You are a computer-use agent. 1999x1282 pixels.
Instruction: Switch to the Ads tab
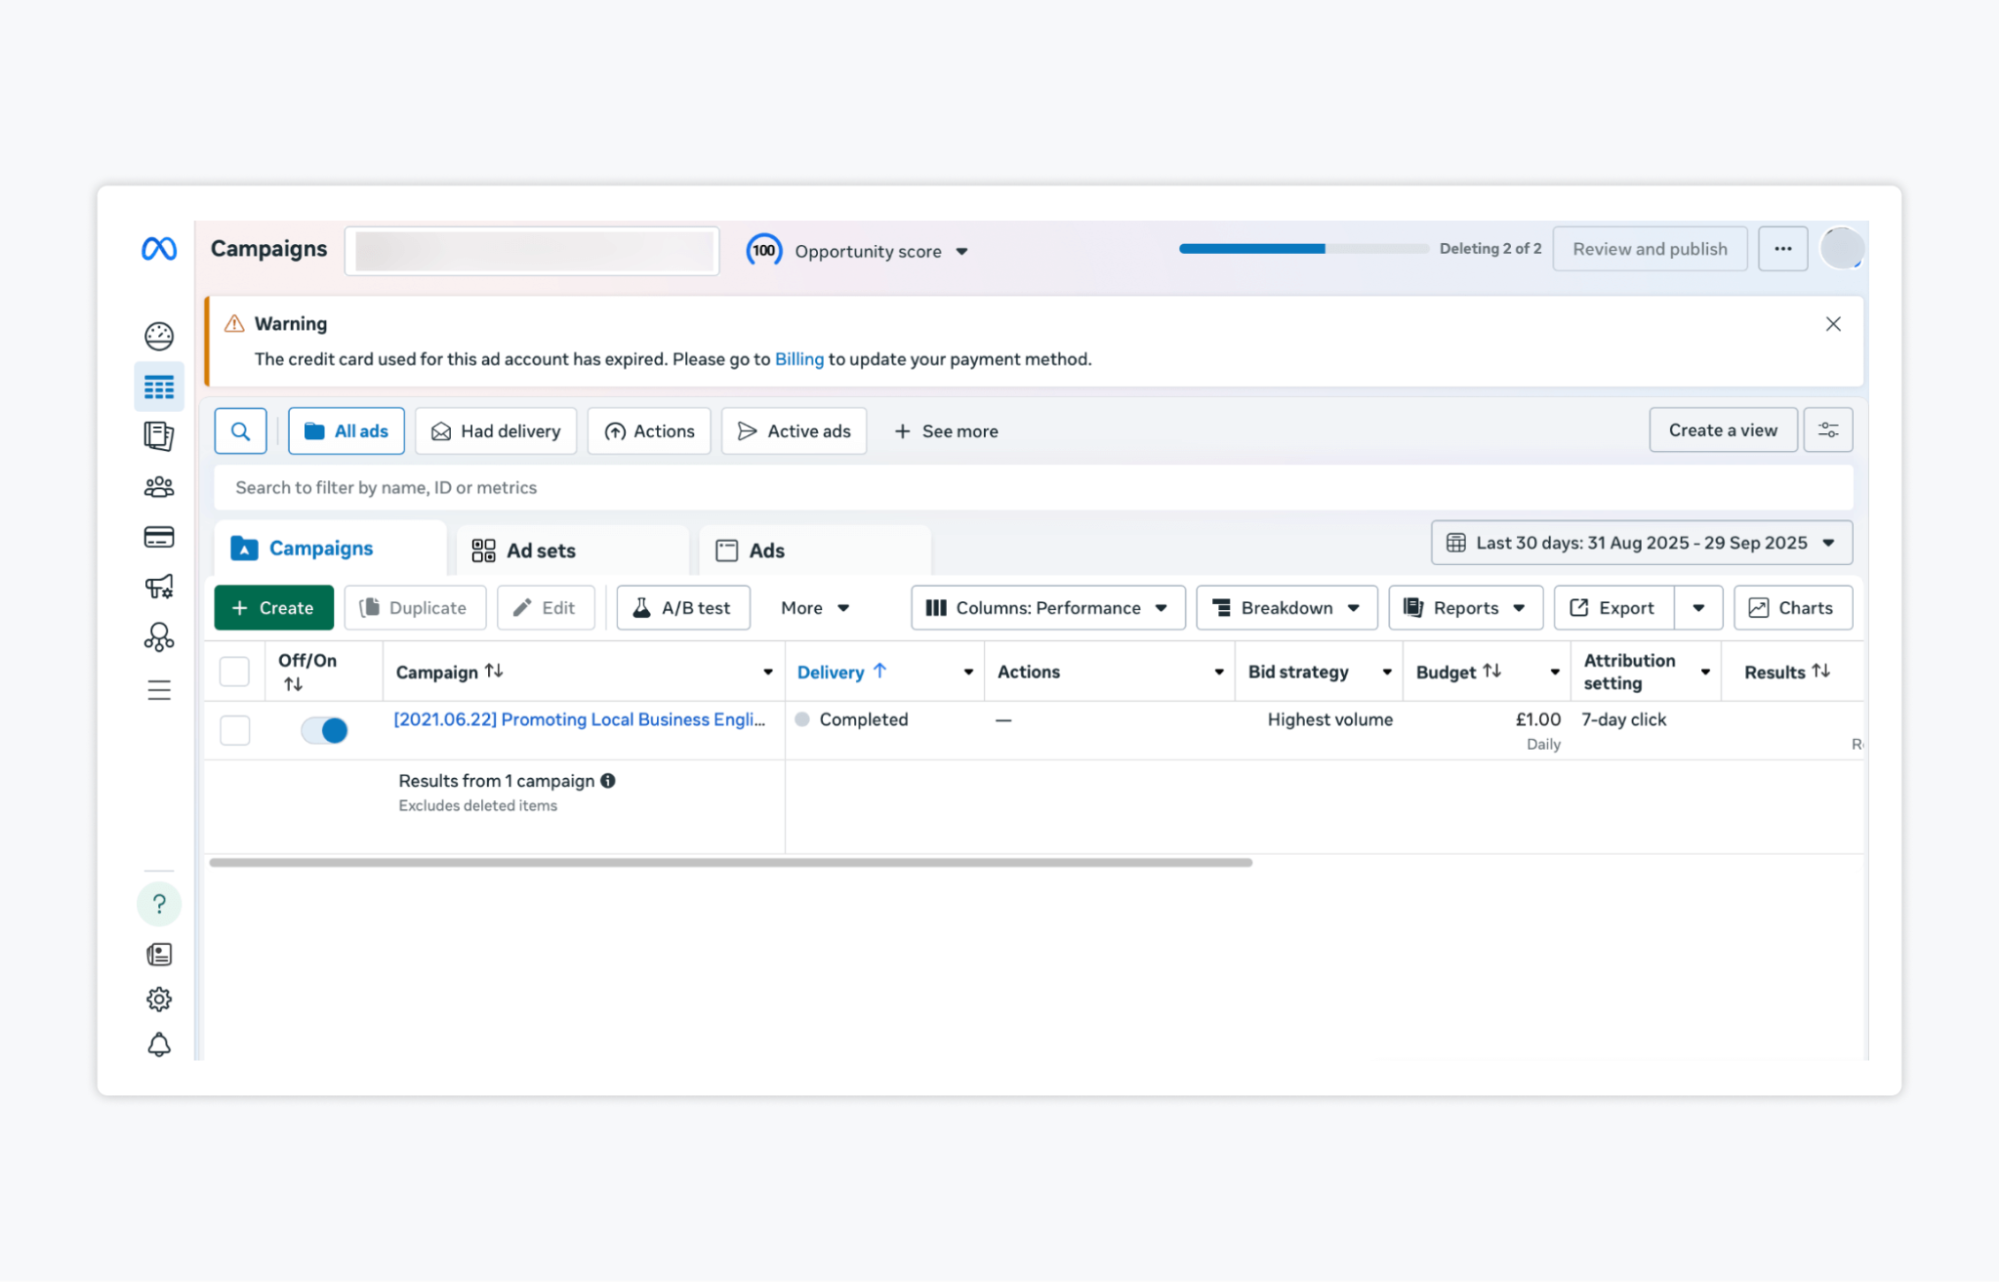point(766,551)
